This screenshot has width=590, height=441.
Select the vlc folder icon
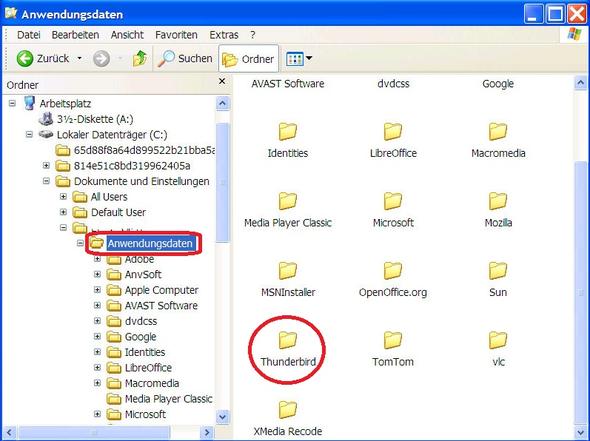498,340
